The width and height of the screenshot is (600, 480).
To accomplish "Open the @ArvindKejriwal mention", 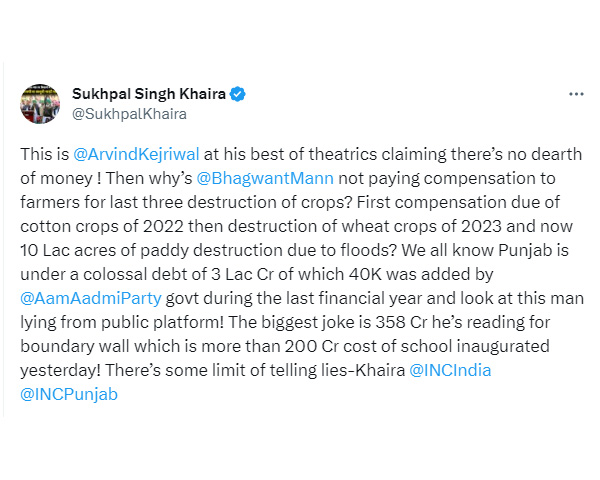I will coord(136,154).
